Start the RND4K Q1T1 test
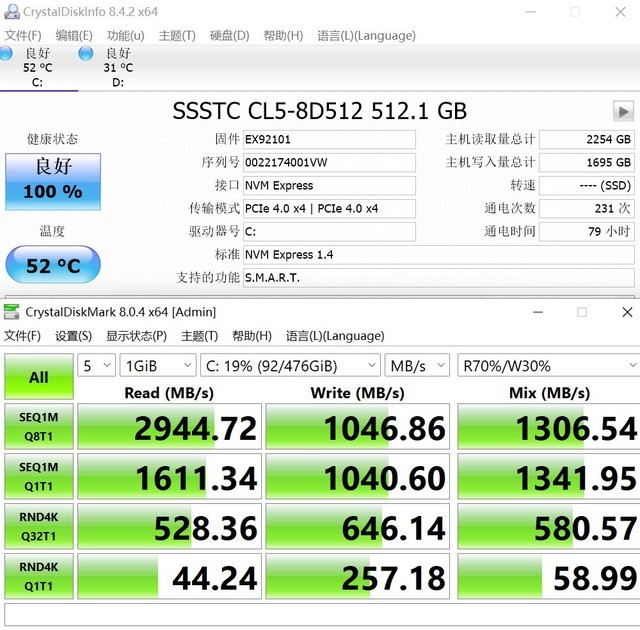Screen dimensions: 640x630 (39, 576)
